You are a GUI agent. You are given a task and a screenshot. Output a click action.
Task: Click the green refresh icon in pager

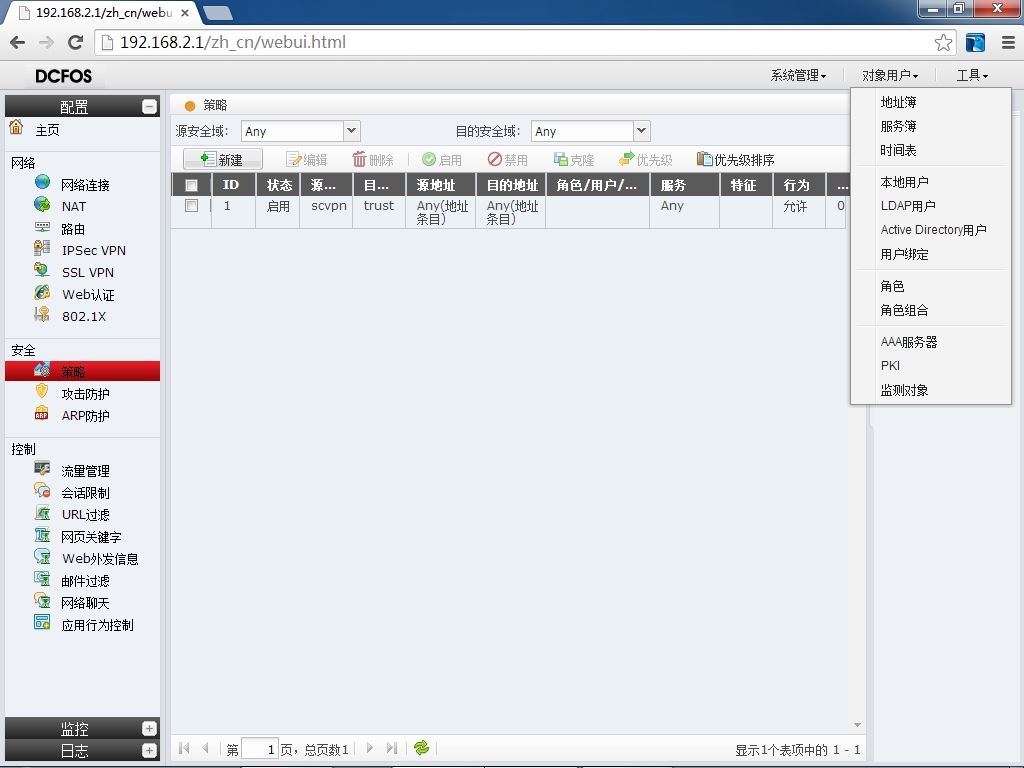[422, 748]
